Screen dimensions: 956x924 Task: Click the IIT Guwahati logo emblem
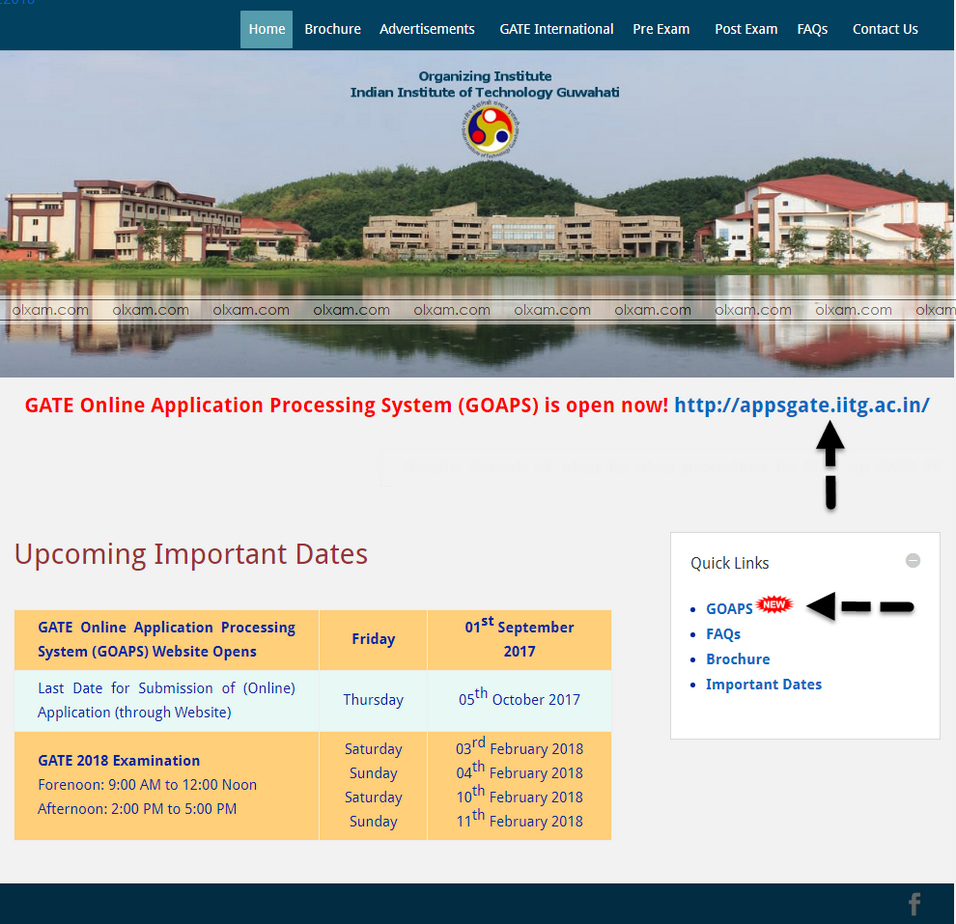pyautogui.click(x=490, y=130)
